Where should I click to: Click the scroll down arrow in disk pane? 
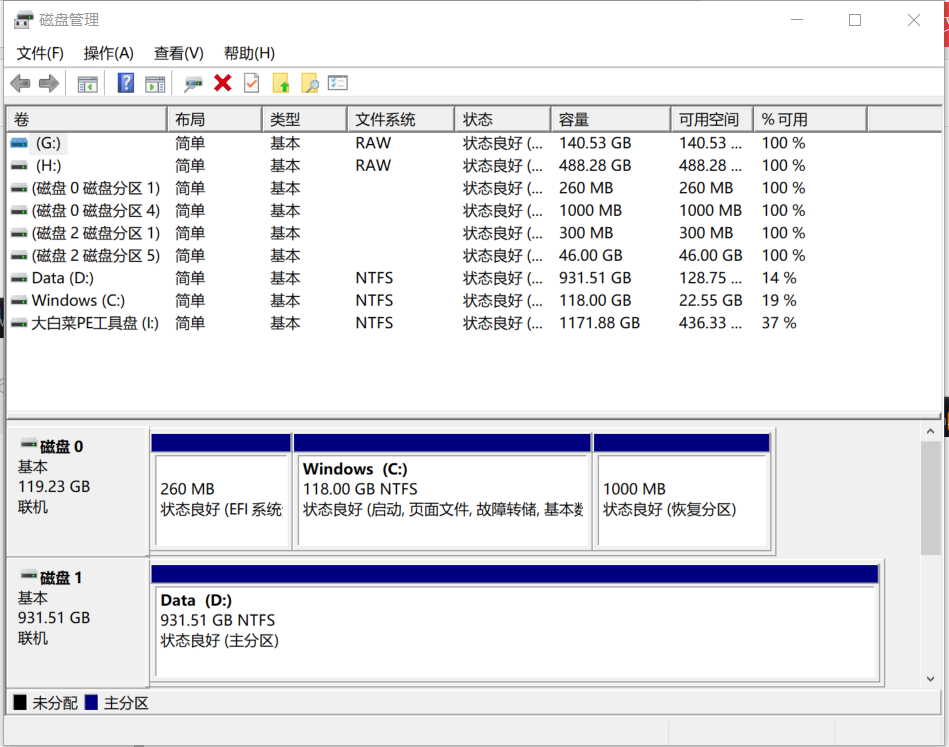930,679
